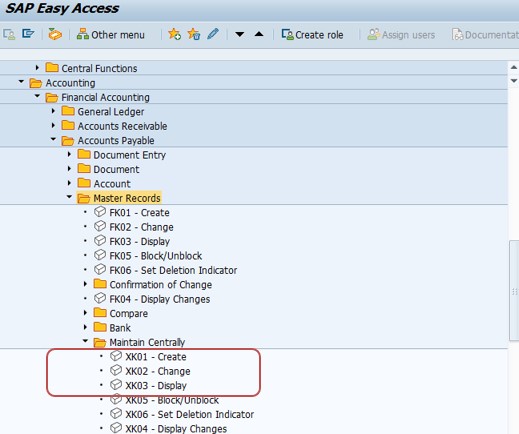Click the move favorites down arrow

[239, 34]
